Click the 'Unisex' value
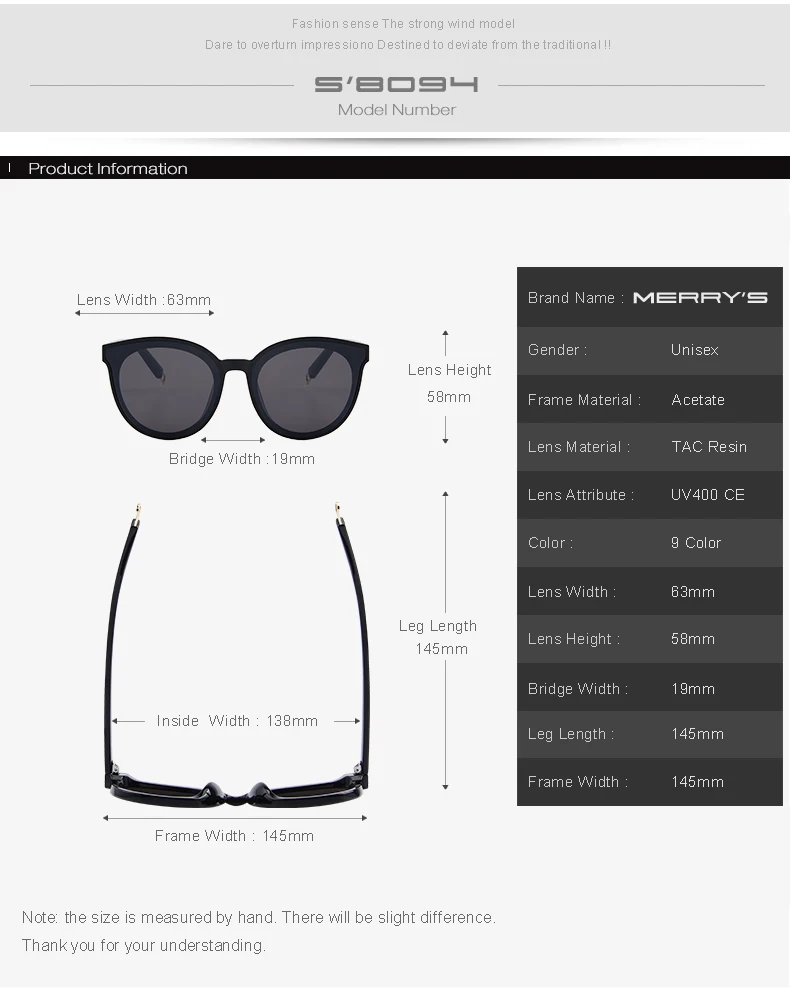The width and height of the screenshot is (790, 992). click(694, 350)
